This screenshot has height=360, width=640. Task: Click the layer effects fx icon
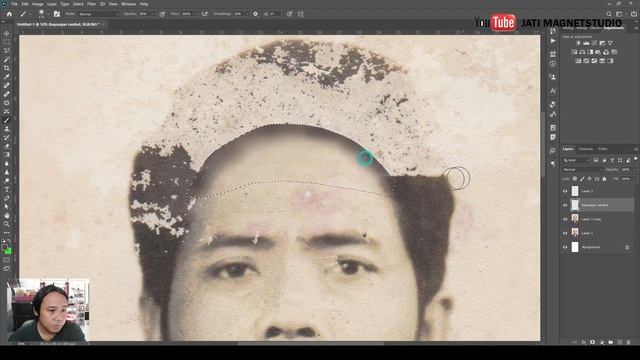point(584,342)
